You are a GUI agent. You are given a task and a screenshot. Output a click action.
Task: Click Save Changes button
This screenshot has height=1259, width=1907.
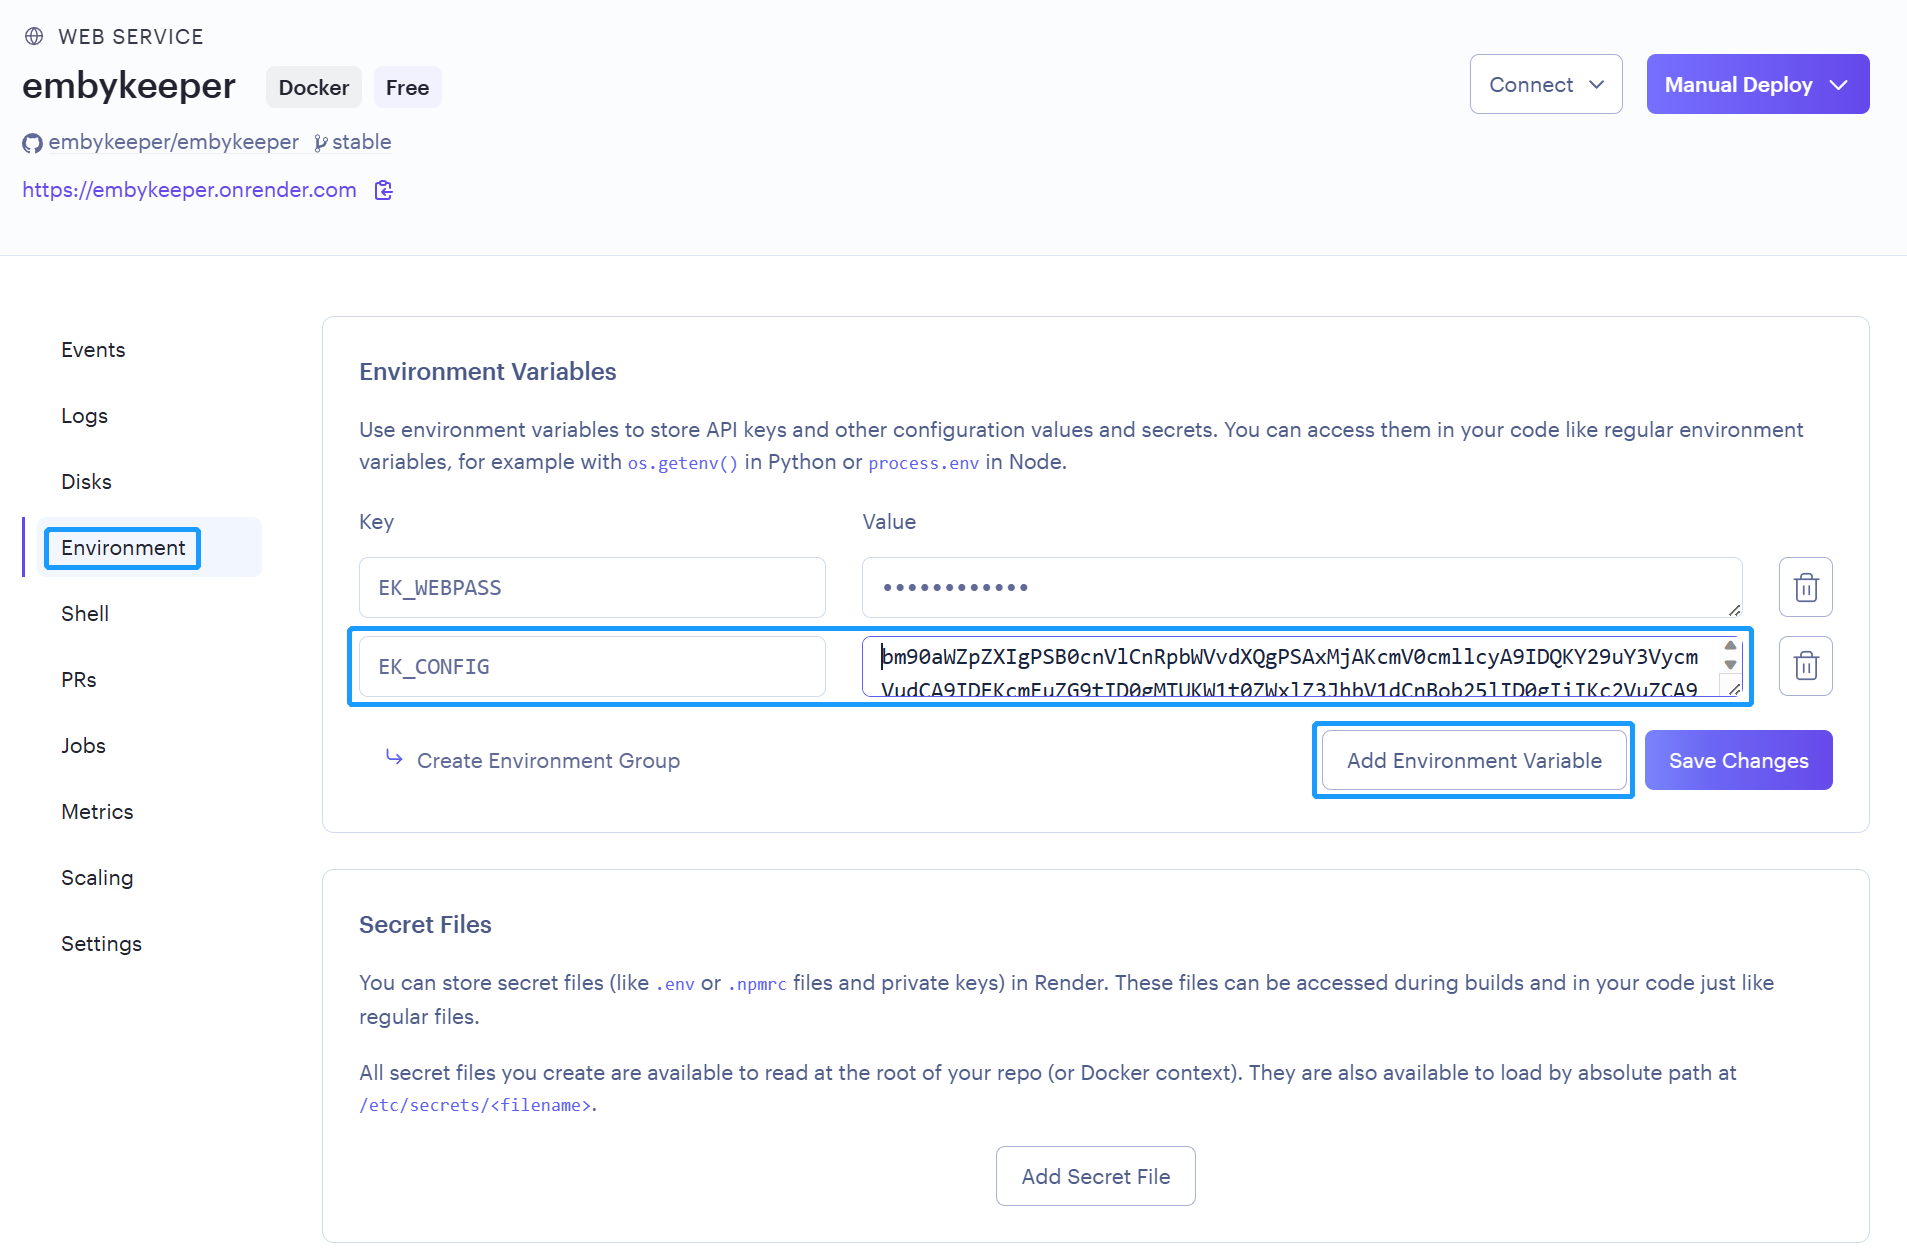click(1738, 760)
